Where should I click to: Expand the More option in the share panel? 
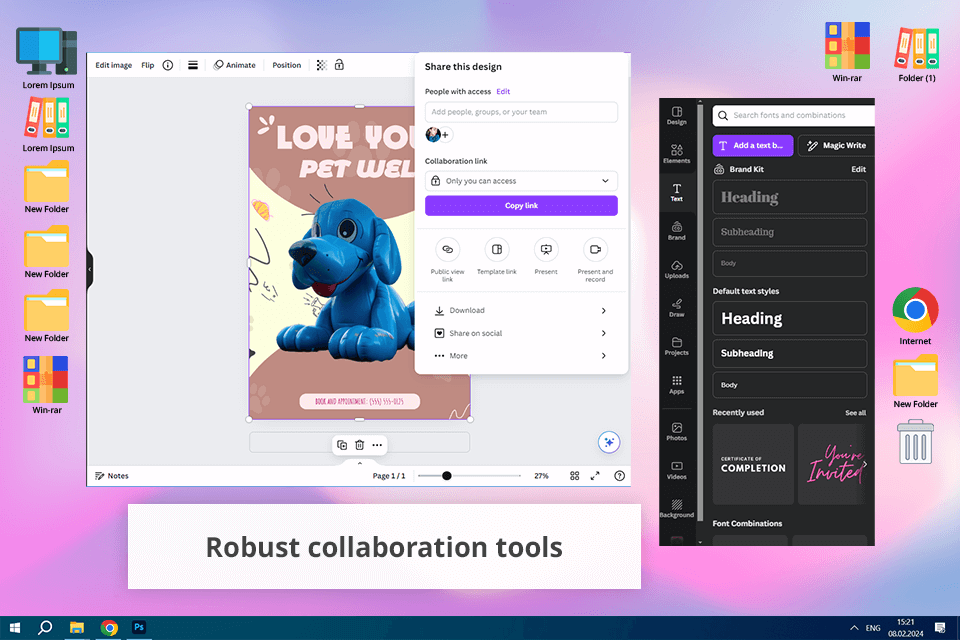521,356
